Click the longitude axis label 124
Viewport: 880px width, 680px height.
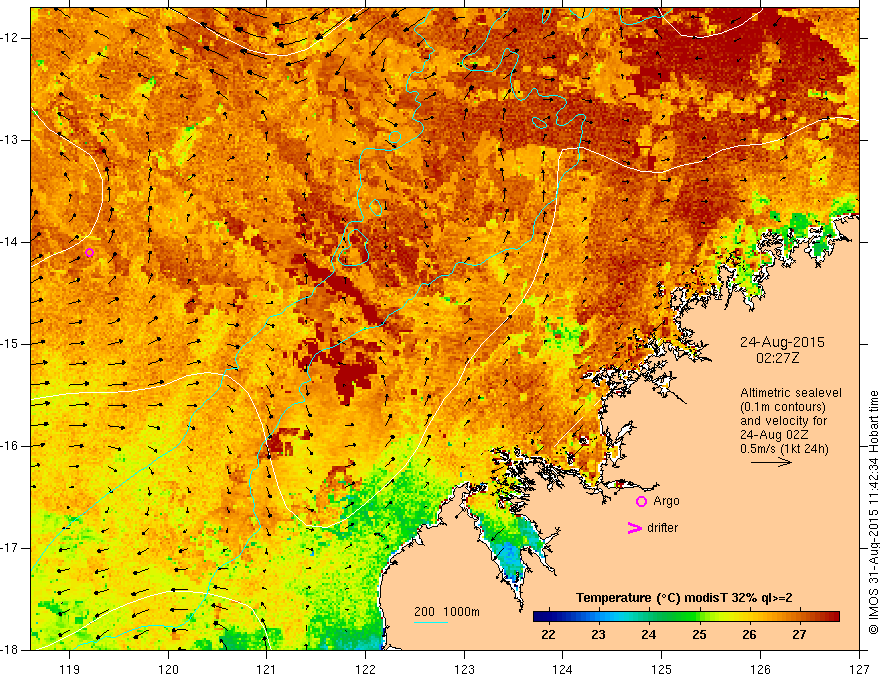(563, 669)
